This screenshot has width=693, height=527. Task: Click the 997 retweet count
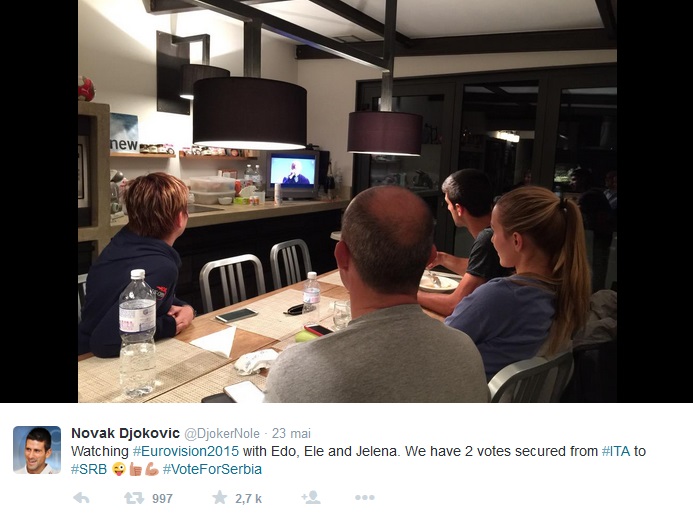[x=162, y=499]
